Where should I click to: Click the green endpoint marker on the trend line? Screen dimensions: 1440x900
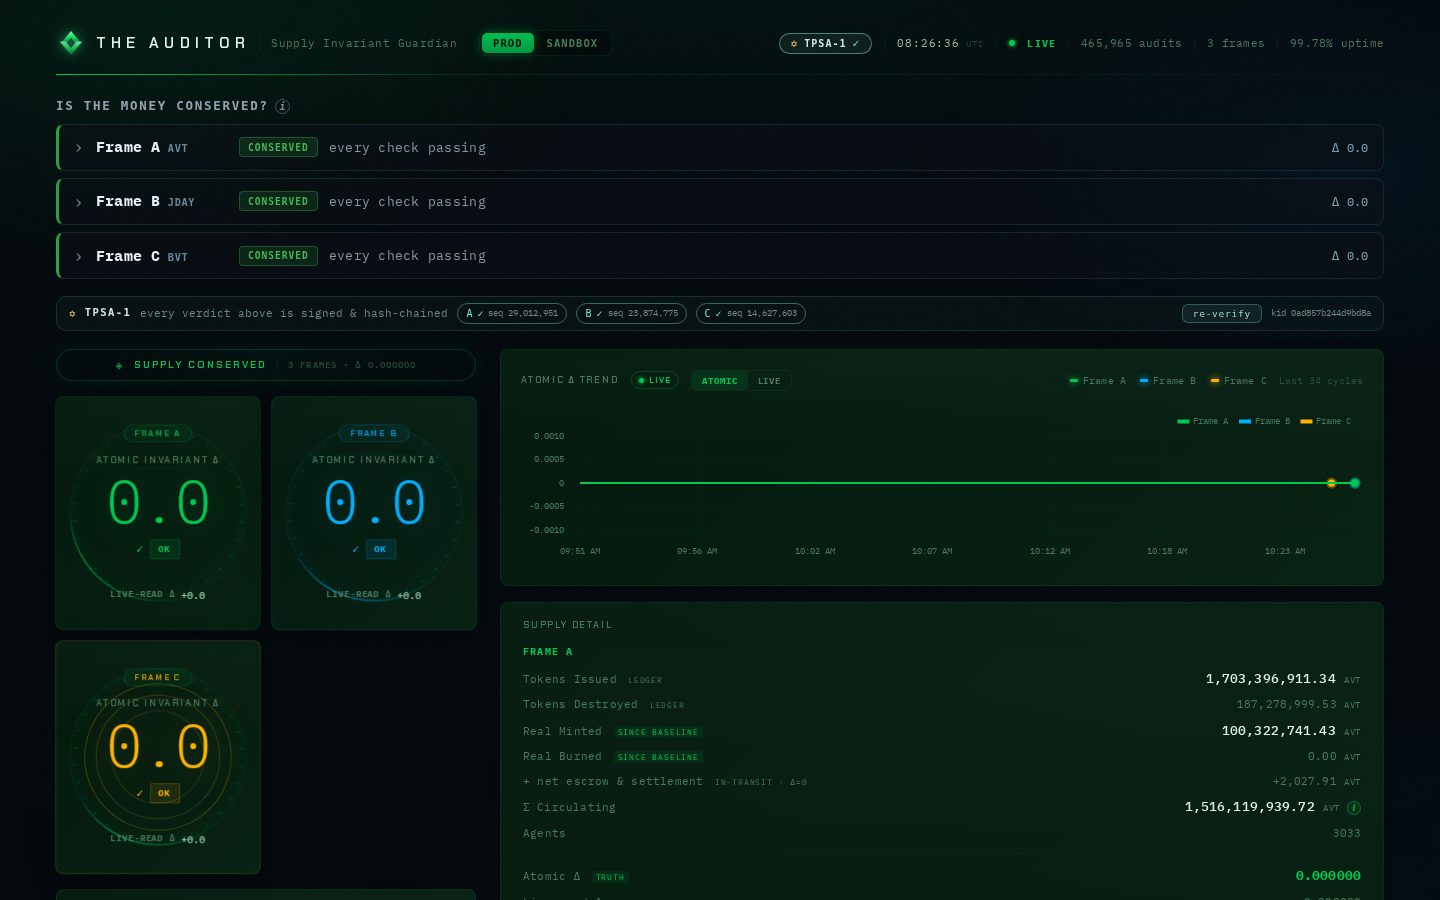1355,483
